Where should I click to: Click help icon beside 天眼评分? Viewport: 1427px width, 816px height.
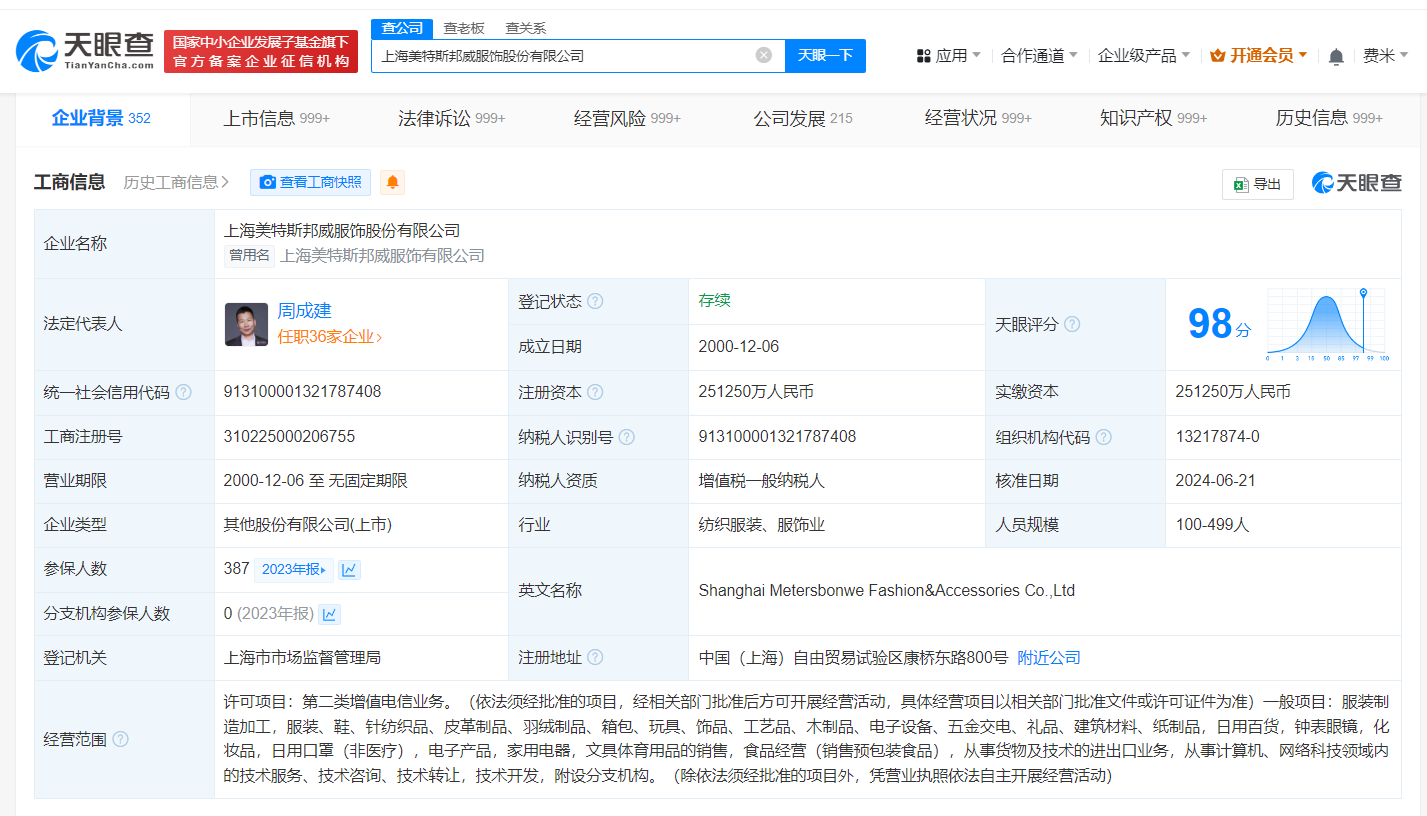click(x=1072, y=325)
